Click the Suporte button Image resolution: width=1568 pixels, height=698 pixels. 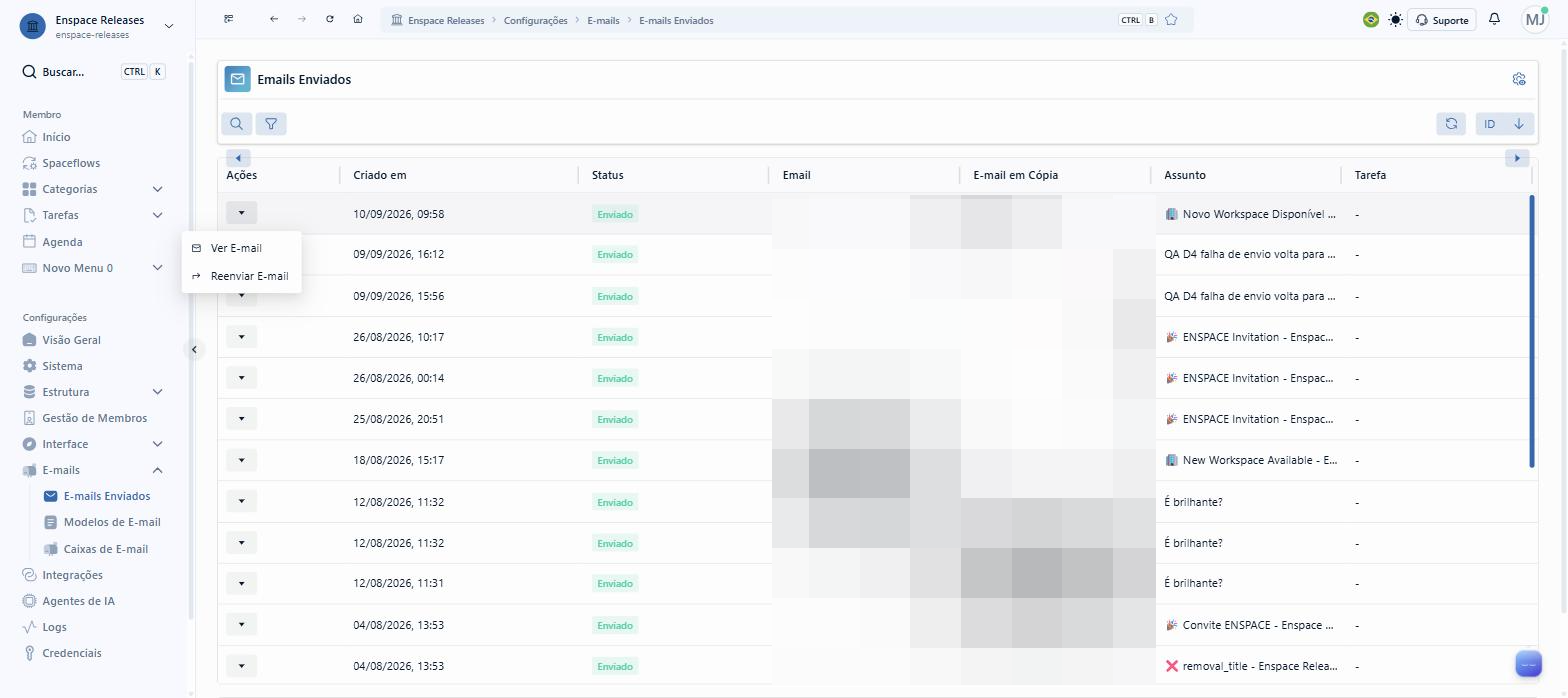[x=1441, y=20]
